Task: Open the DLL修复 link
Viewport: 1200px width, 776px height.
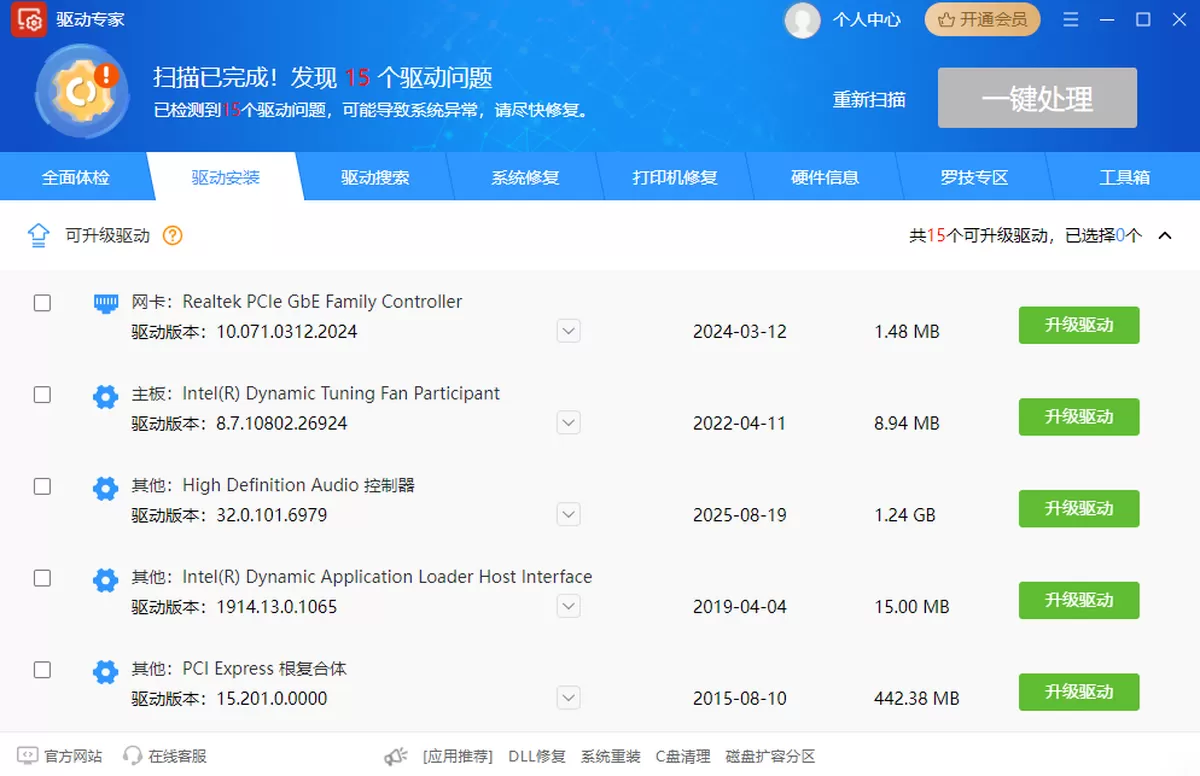Action: (x=537, y=756)
